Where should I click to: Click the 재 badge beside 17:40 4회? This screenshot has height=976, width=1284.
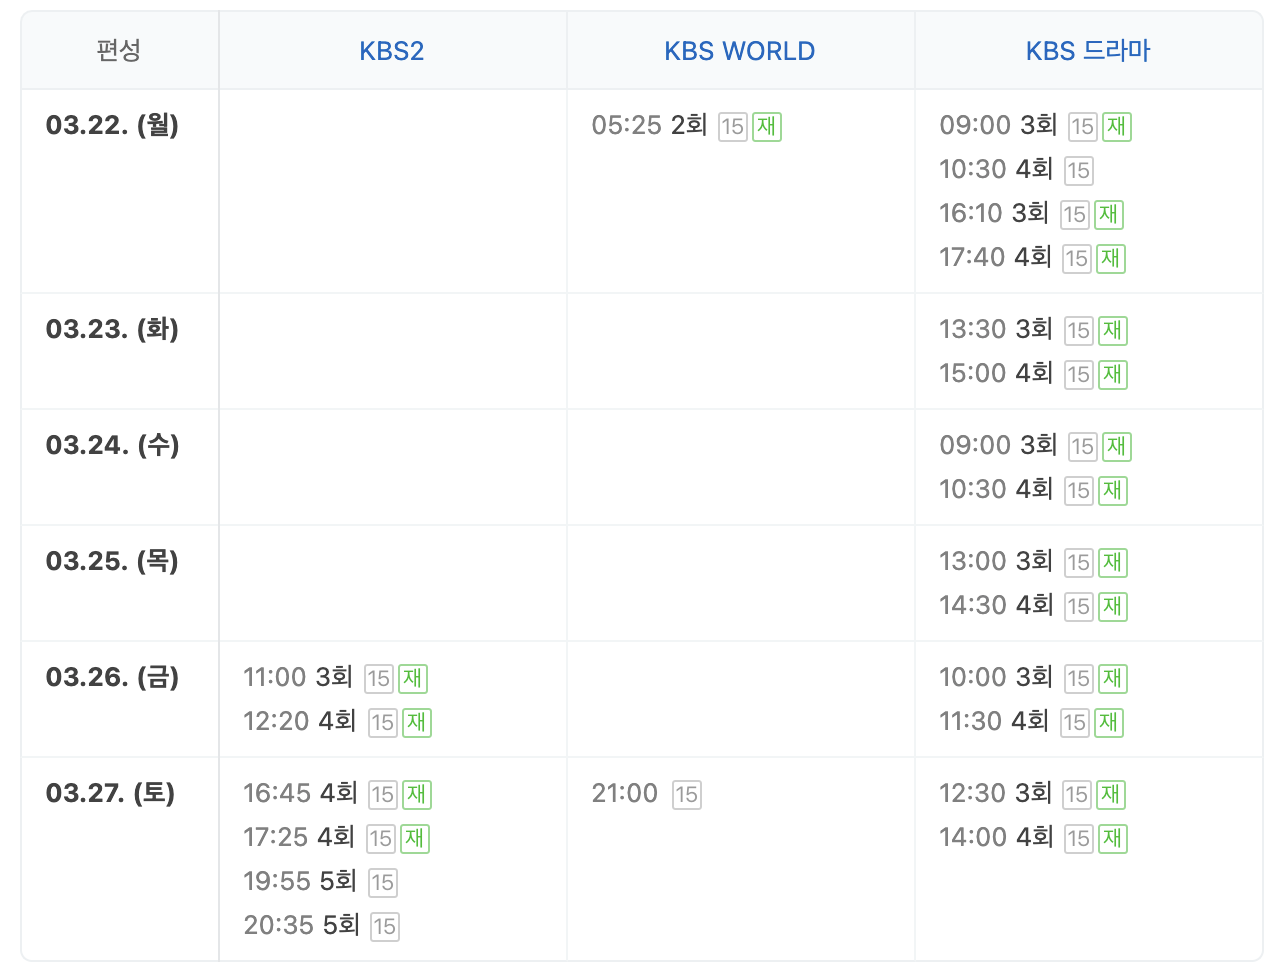(x=1111, y=258)
